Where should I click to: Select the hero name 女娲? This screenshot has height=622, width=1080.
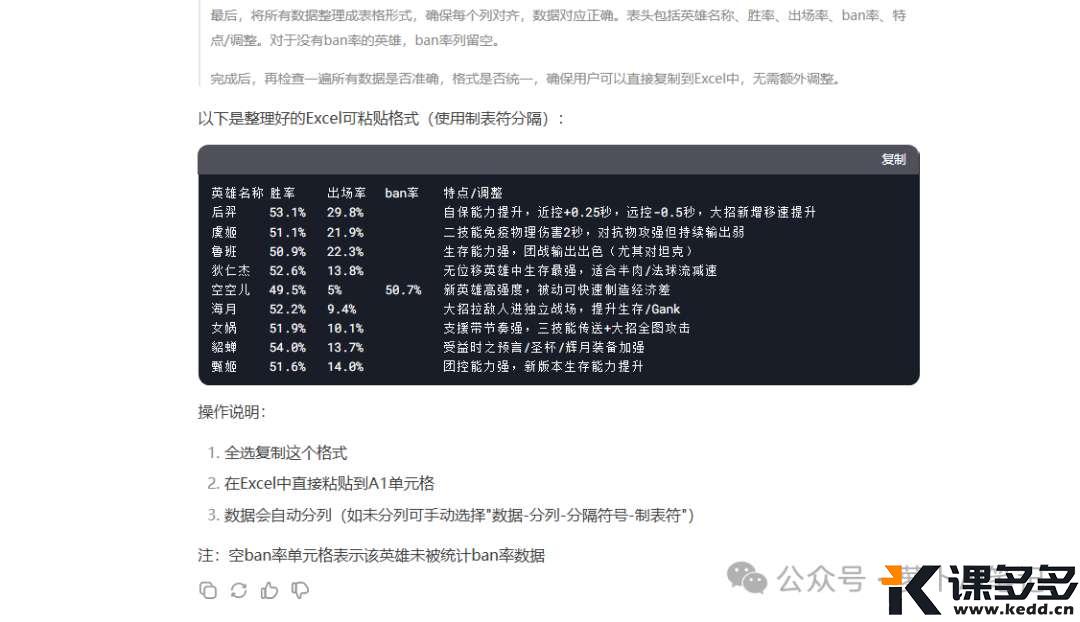[x=224, y=329]
